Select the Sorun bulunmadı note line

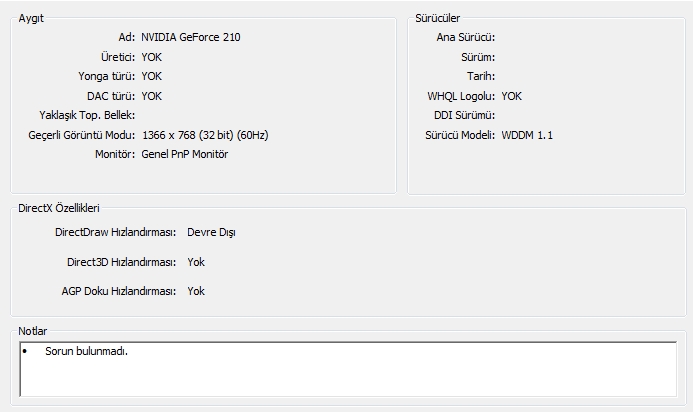point(86,351)
